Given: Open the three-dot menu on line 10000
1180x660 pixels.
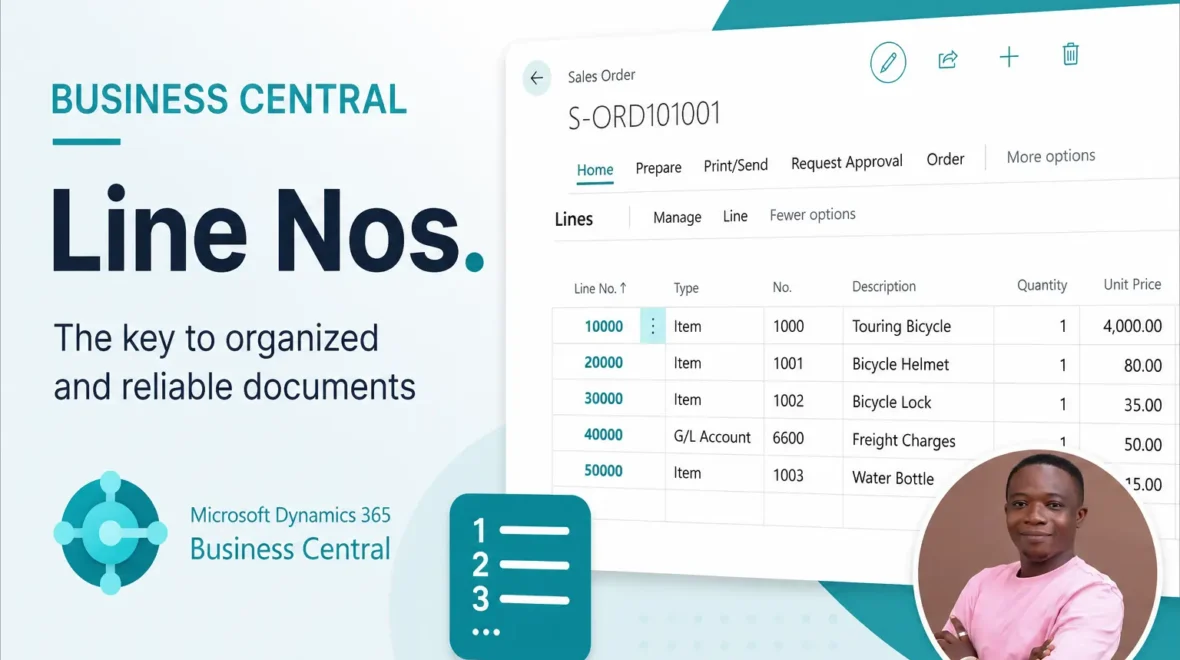Looking at the screenshot, I should pos(652,326).
